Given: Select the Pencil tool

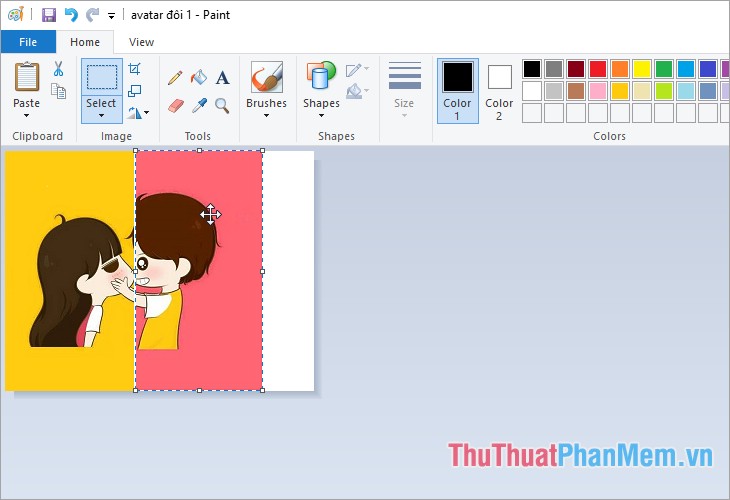Looking at the screenshot, I should coord(175,78).
